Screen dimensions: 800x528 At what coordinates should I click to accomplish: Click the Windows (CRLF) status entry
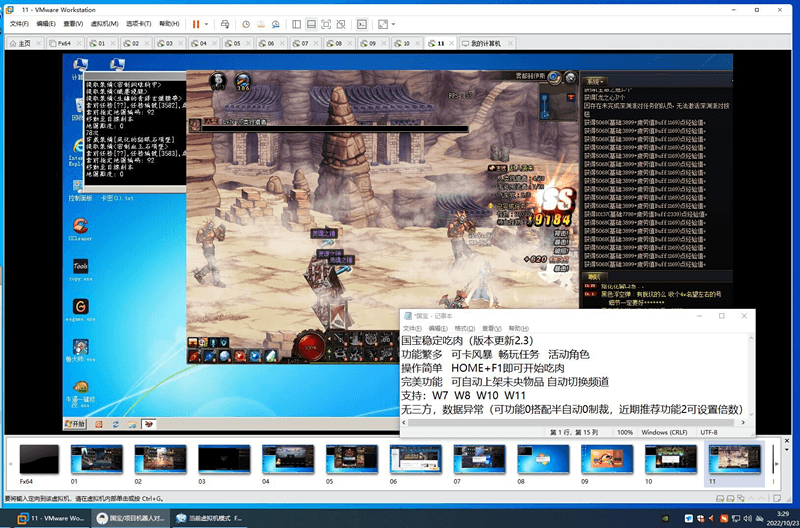coord(664,432)
